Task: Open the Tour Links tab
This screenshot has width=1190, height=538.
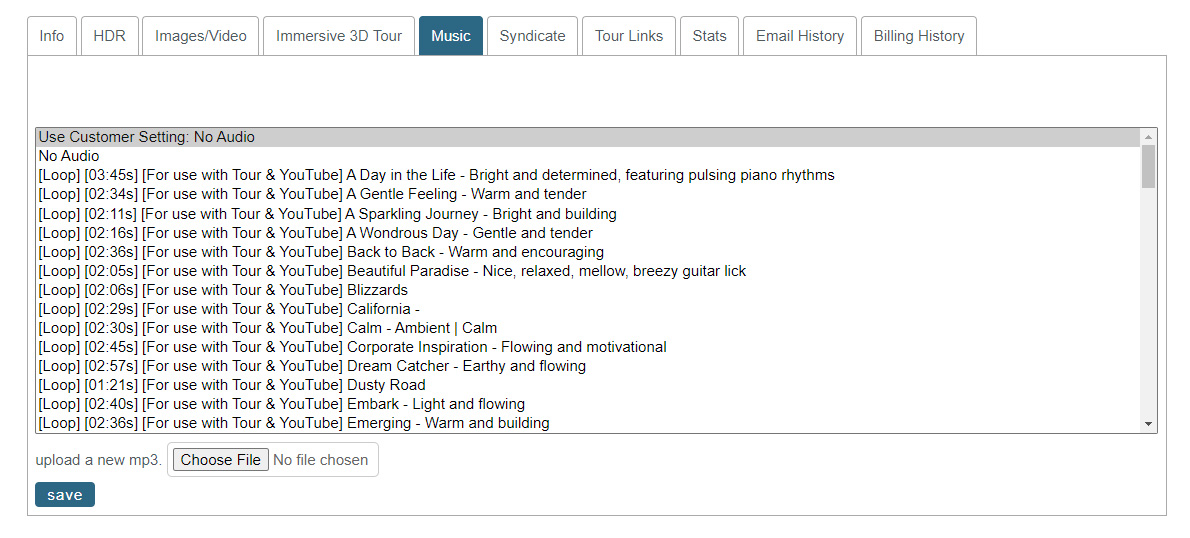Action: pos(628,36)
